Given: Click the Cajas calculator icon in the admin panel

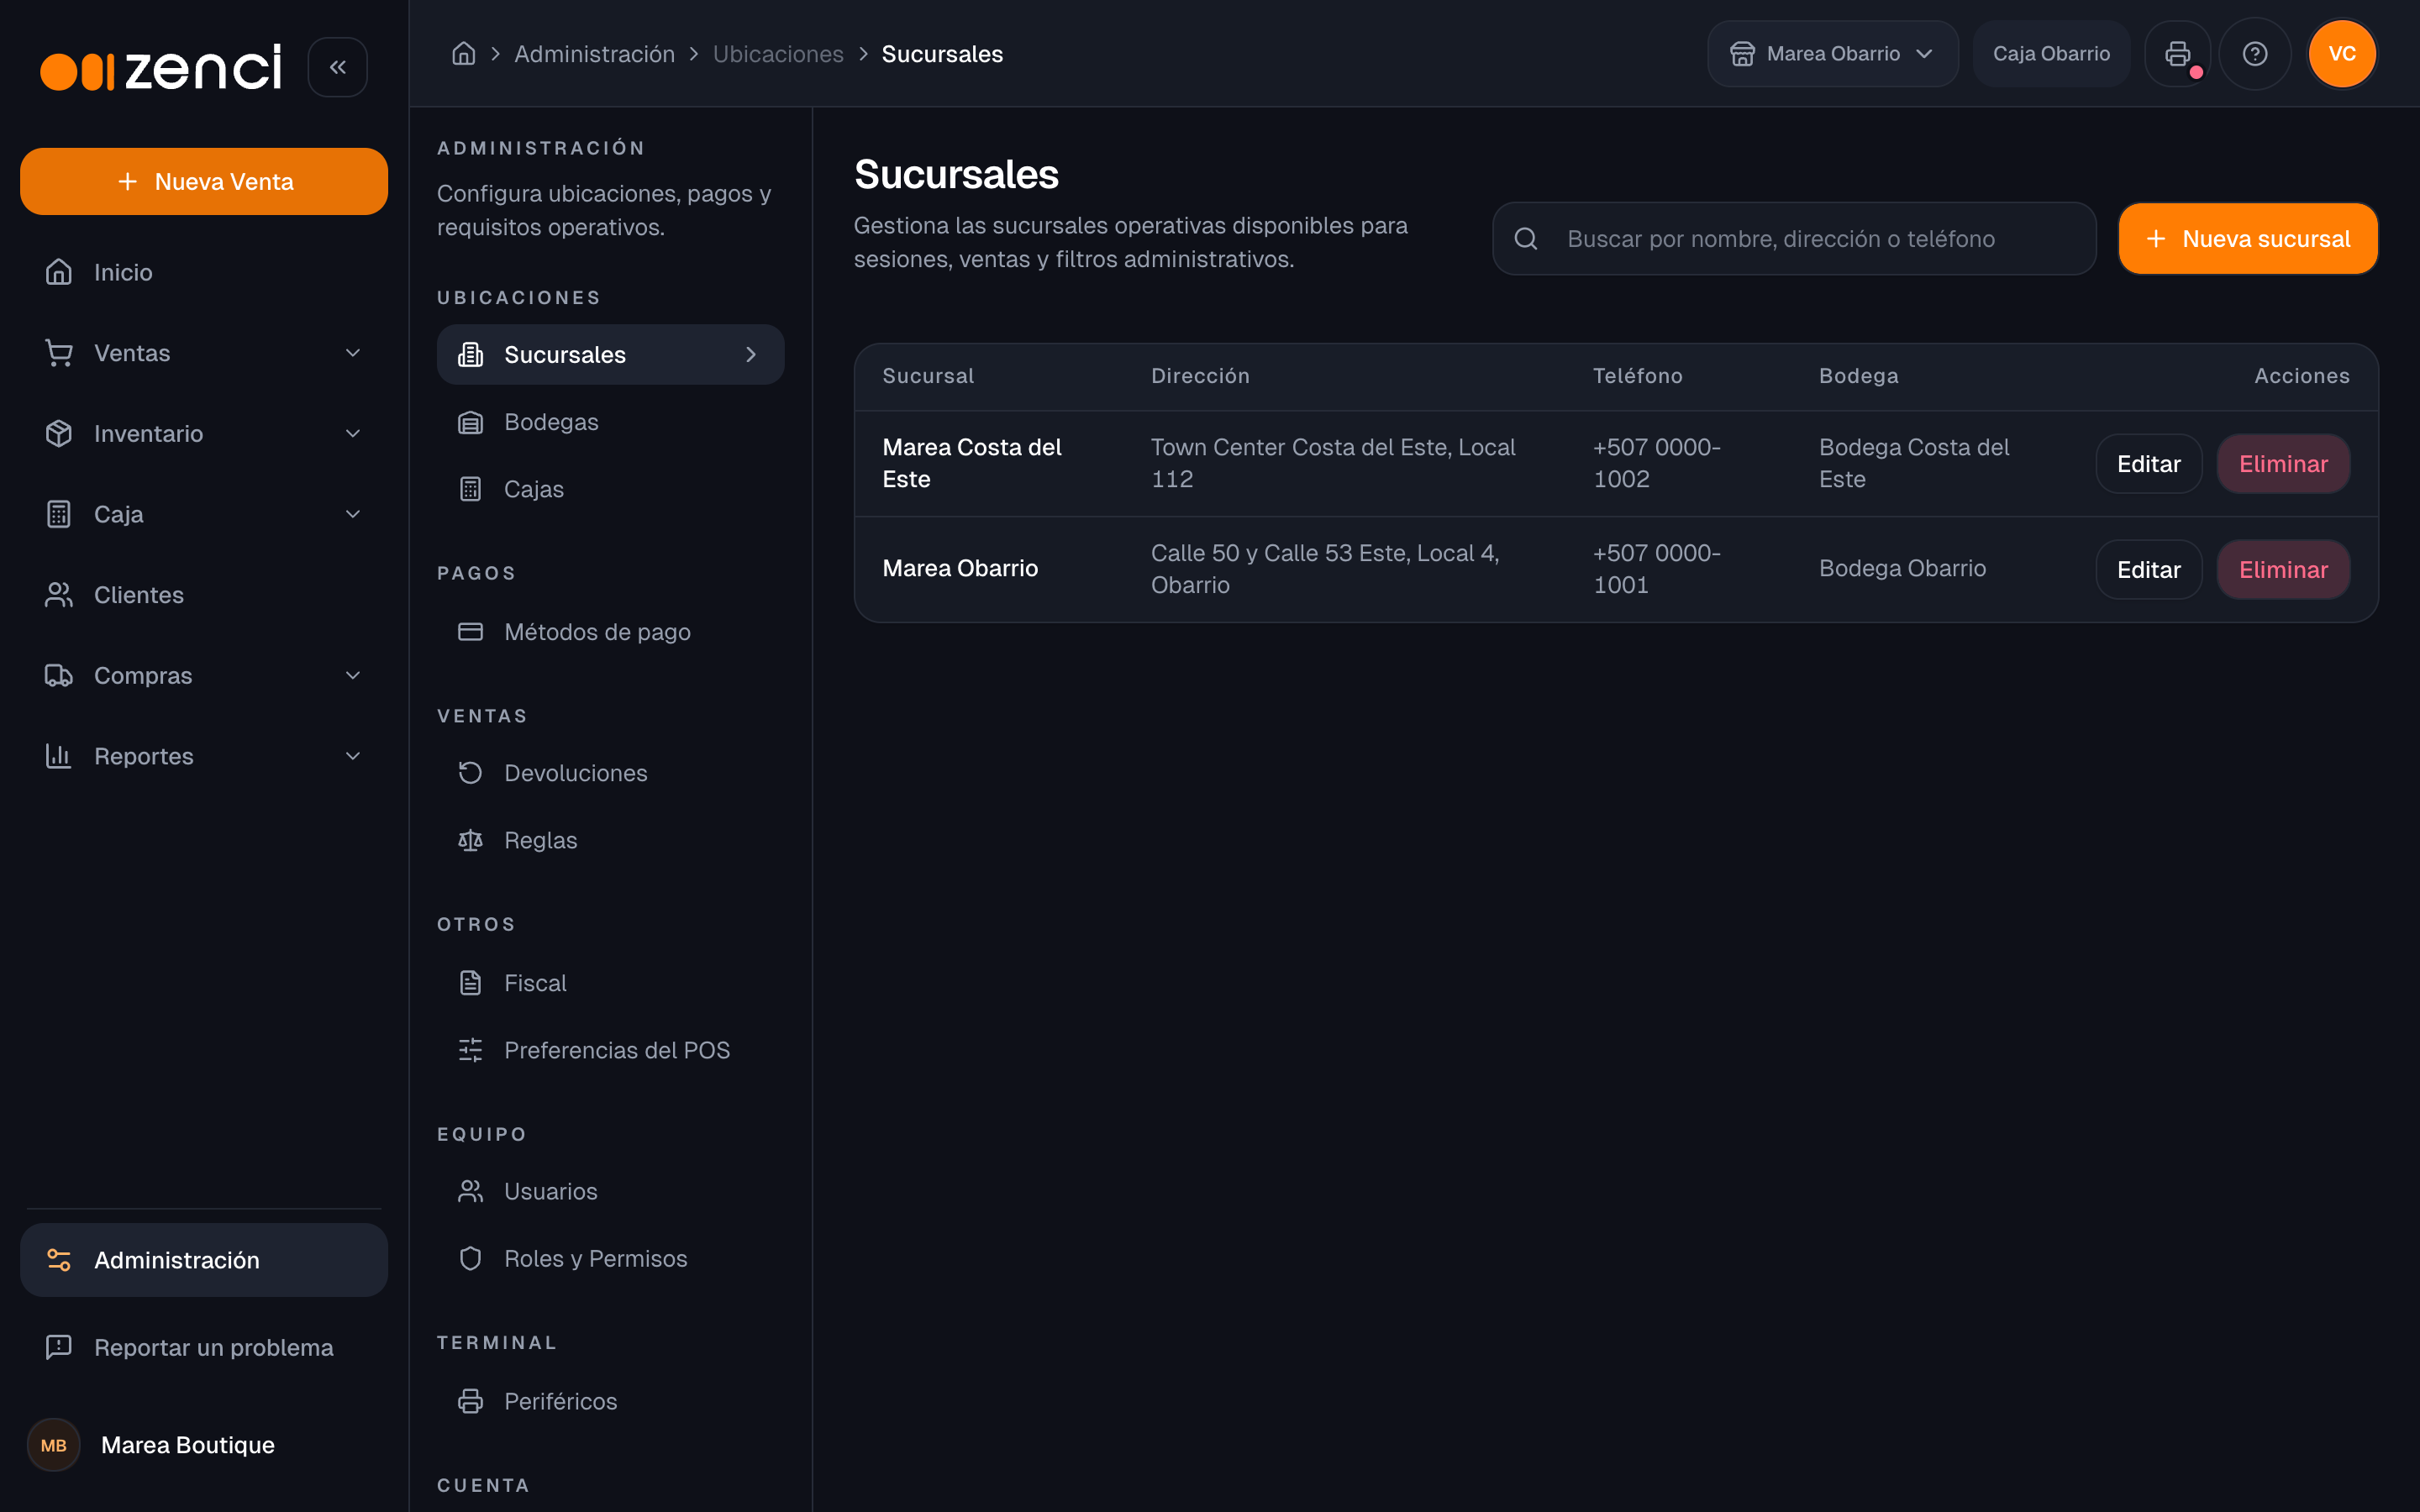Looking at the screenshot, I should point(470,489).
